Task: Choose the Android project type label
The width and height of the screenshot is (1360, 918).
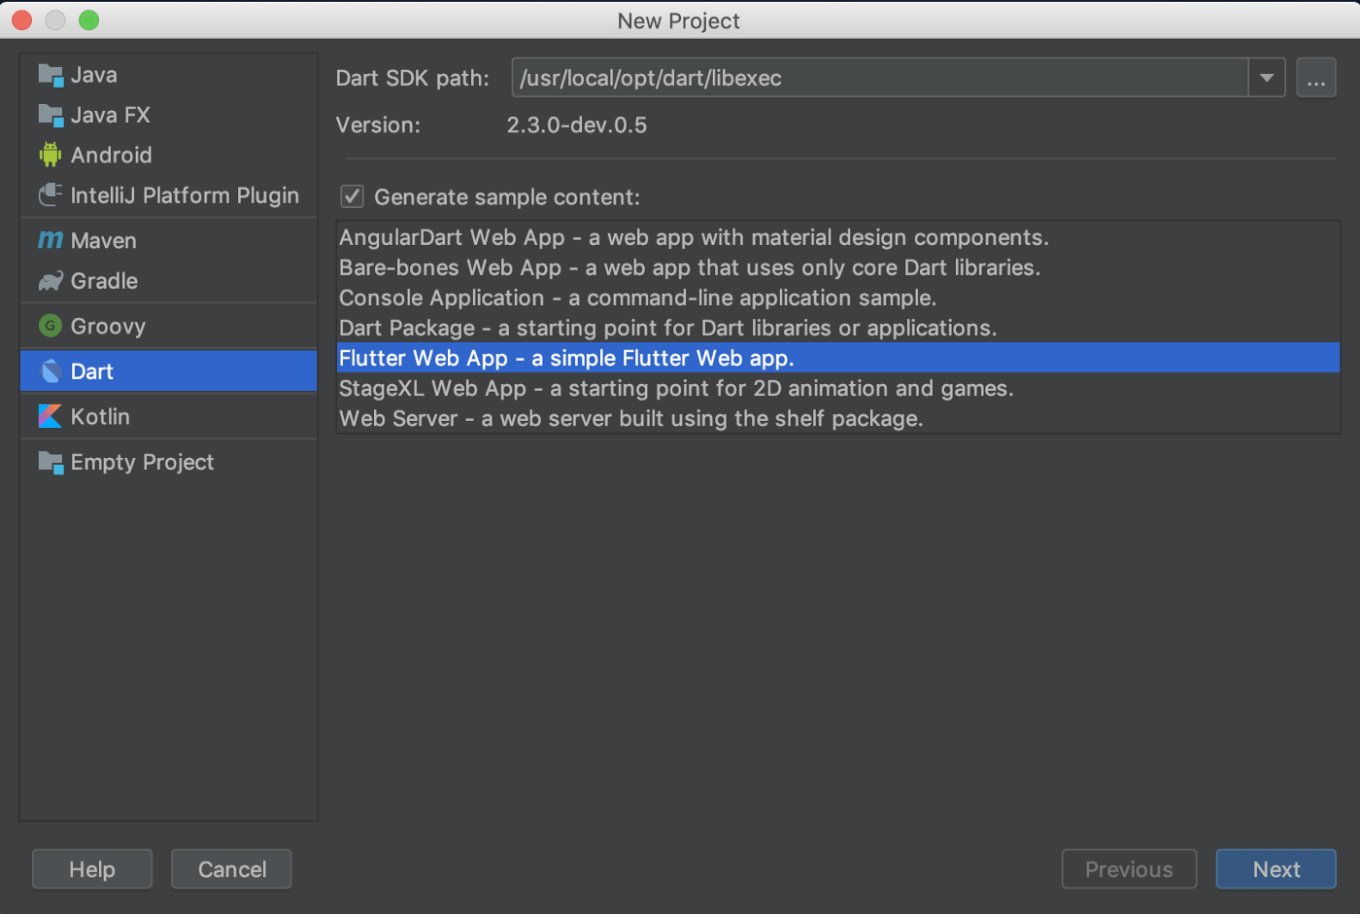Action: pyautogui.click(x=111, y=155)
